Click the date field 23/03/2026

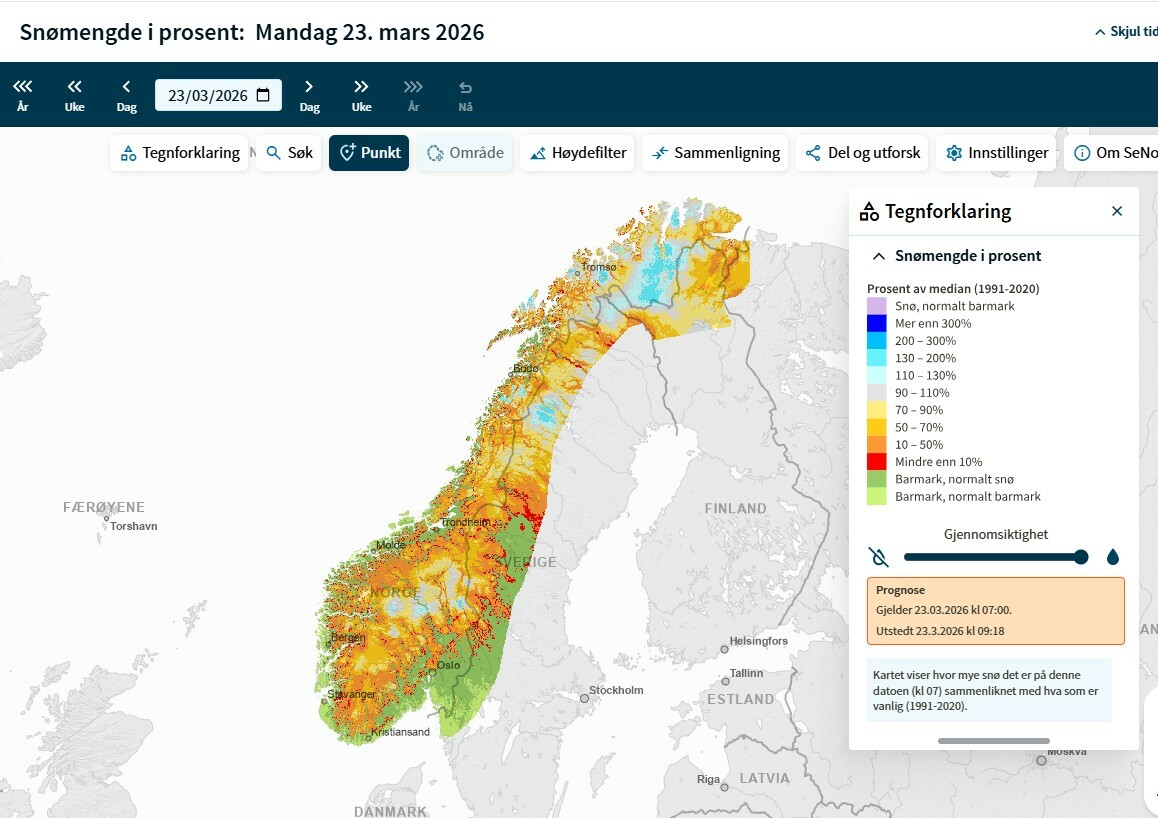click(218, 95)
